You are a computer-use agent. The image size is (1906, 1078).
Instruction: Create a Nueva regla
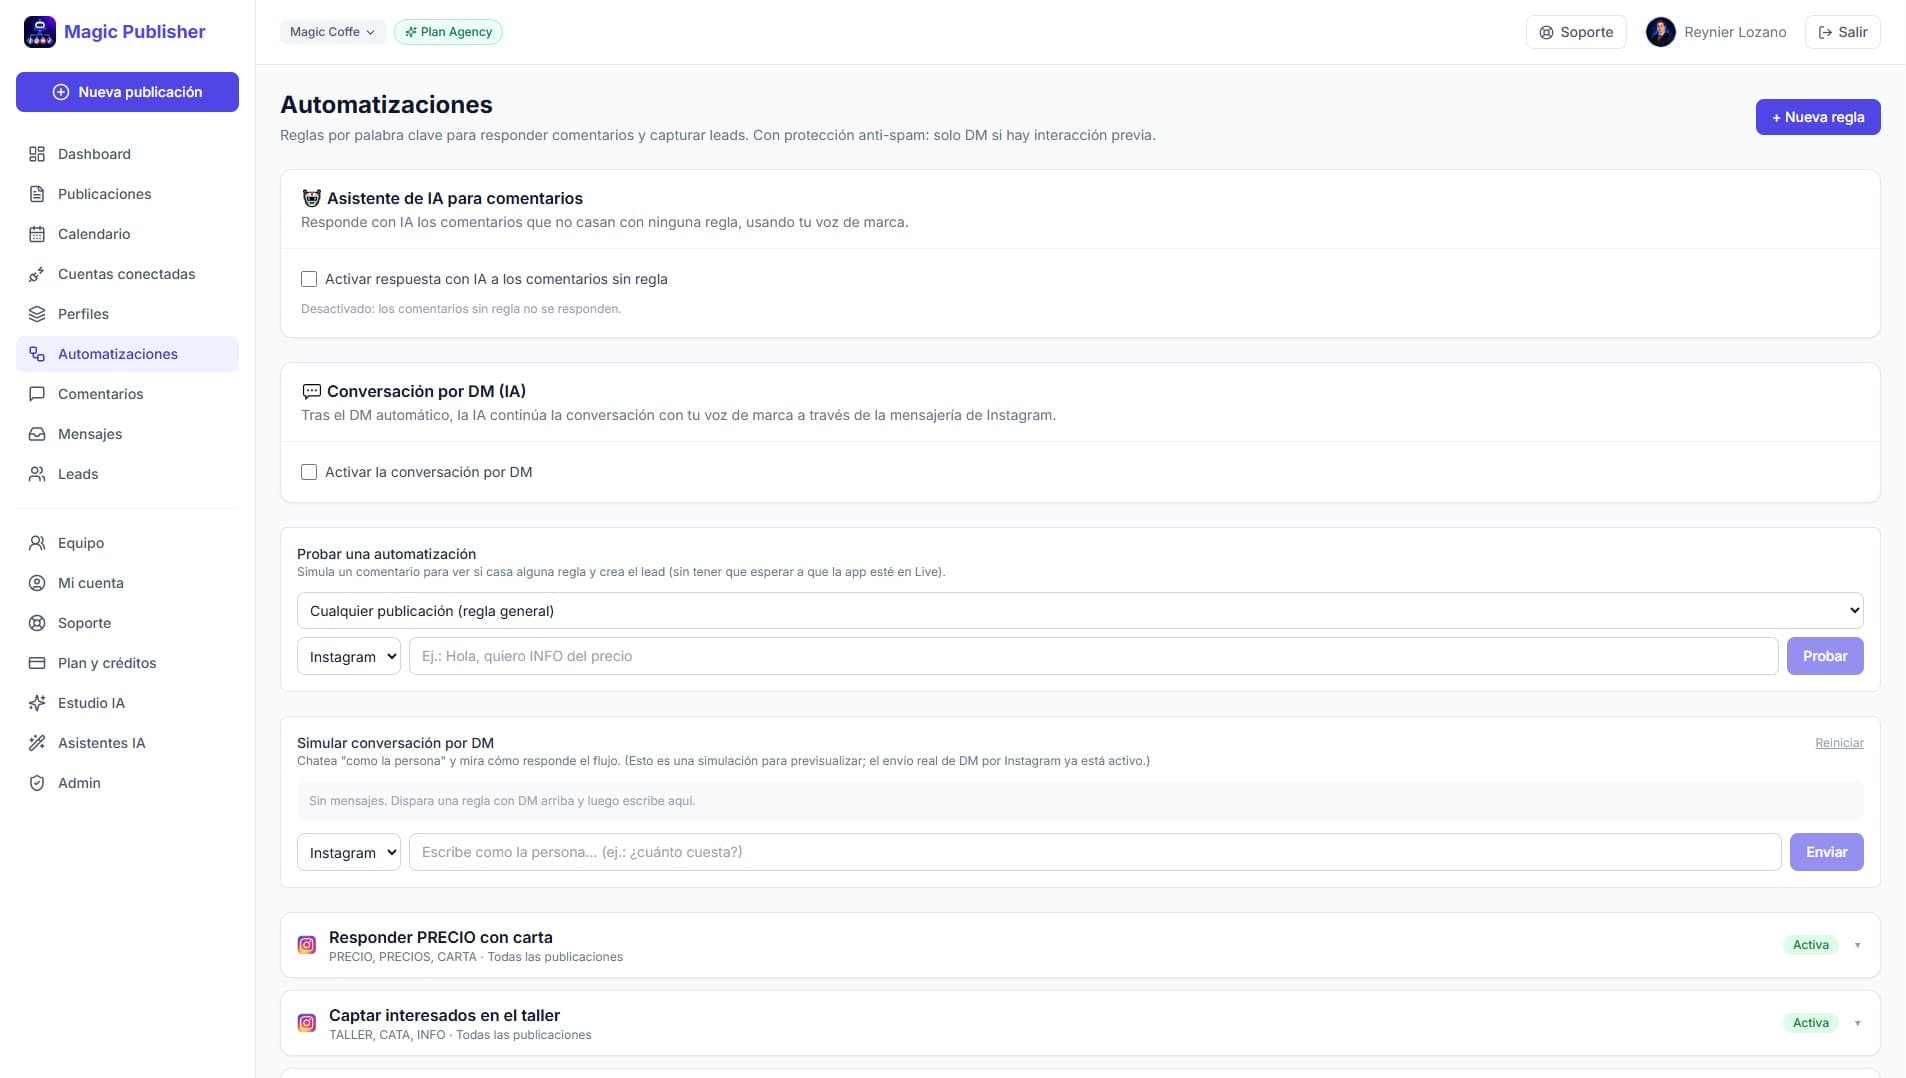pyautogui.click(x=1818, y=117)
